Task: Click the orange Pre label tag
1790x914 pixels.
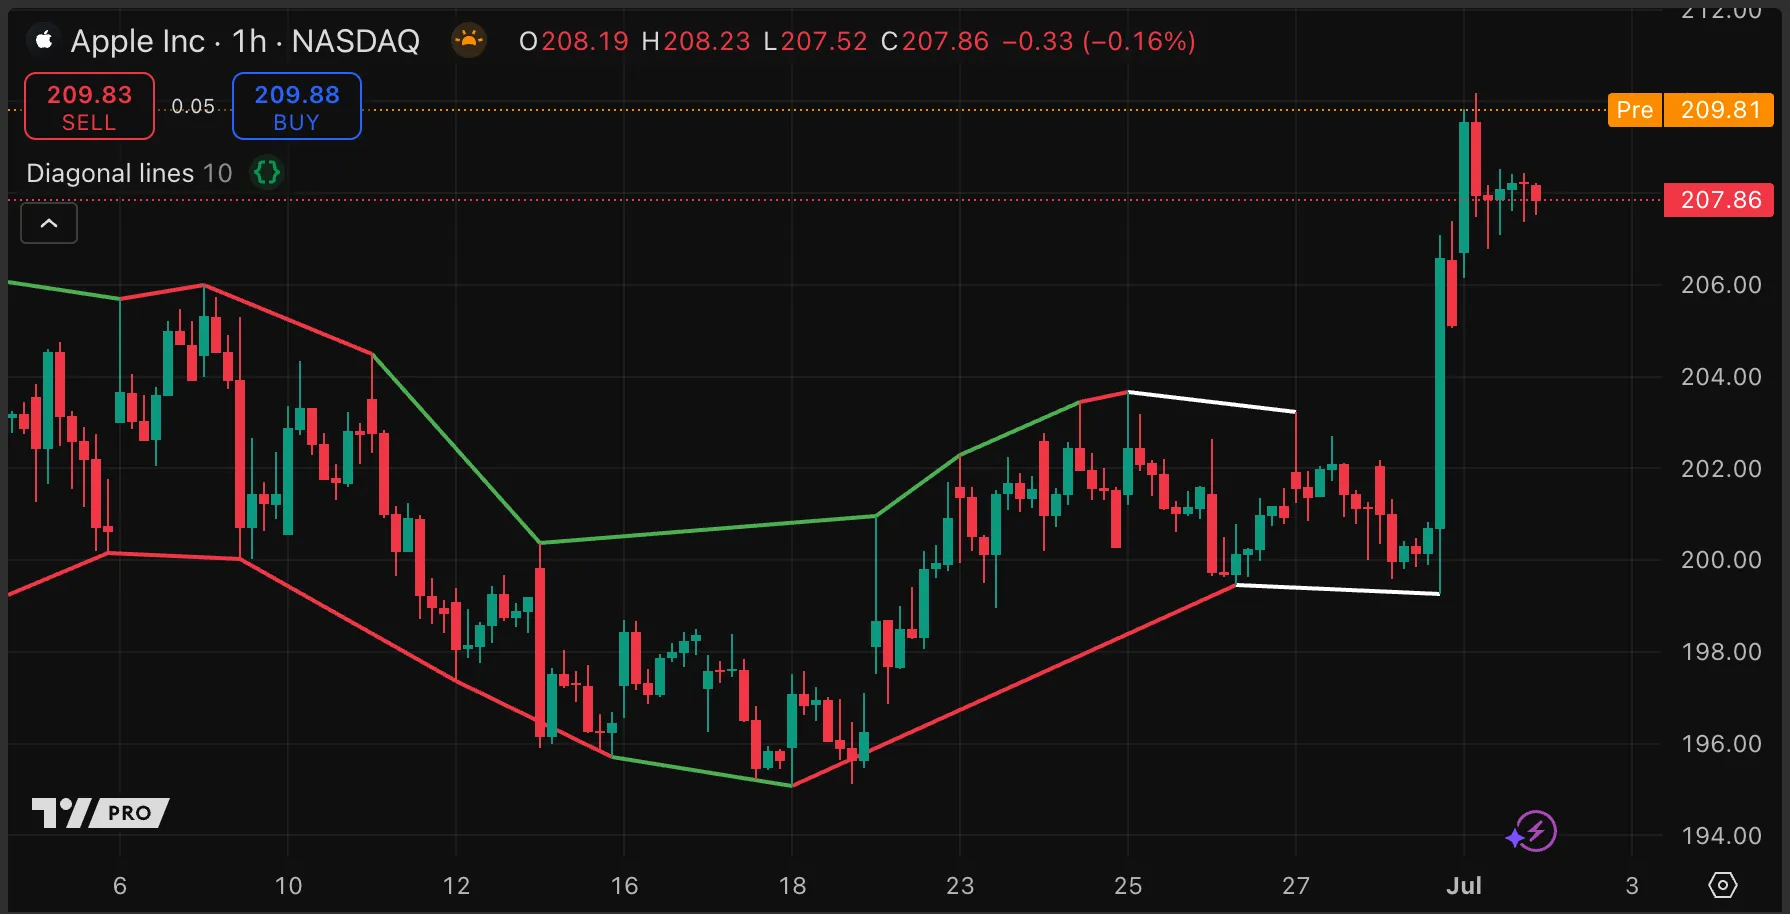Action: pos(1634,110)
